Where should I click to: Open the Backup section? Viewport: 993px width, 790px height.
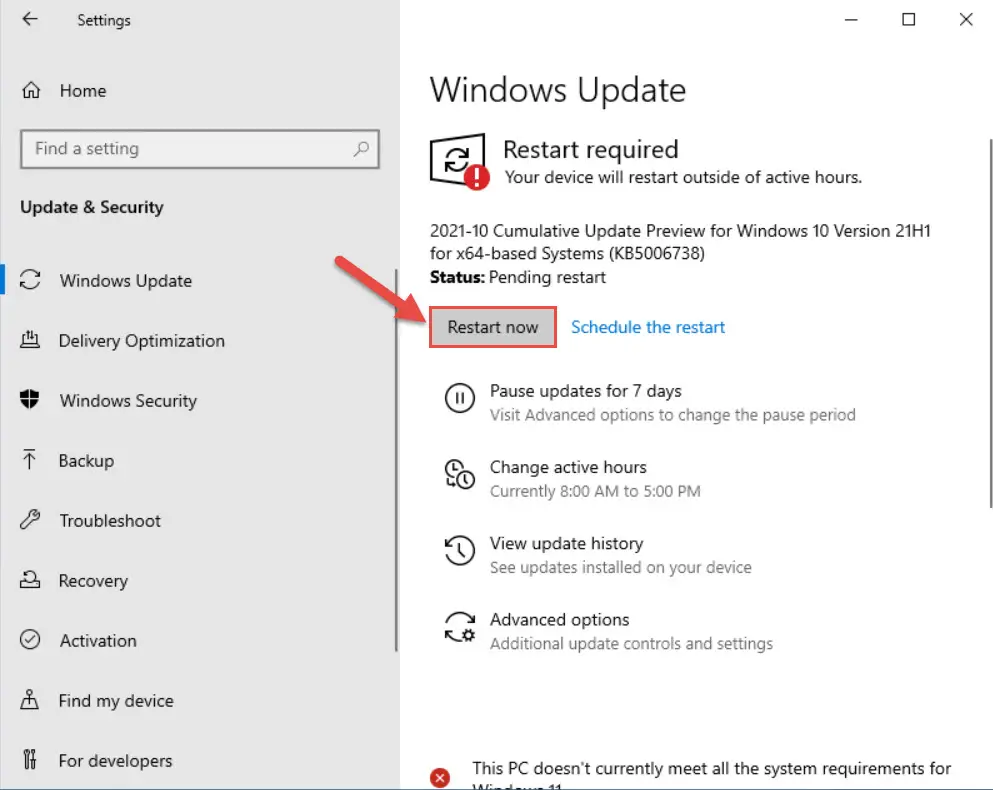click(87, 461)
